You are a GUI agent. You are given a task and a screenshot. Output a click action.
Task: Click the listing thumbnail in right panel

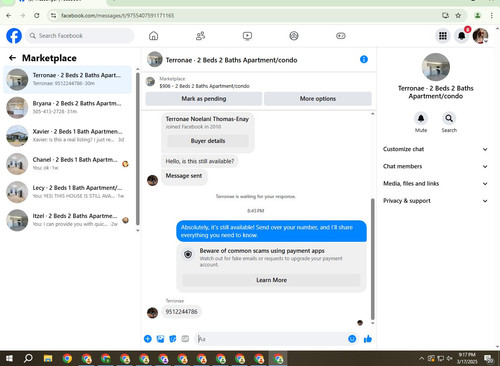(436, 67)
